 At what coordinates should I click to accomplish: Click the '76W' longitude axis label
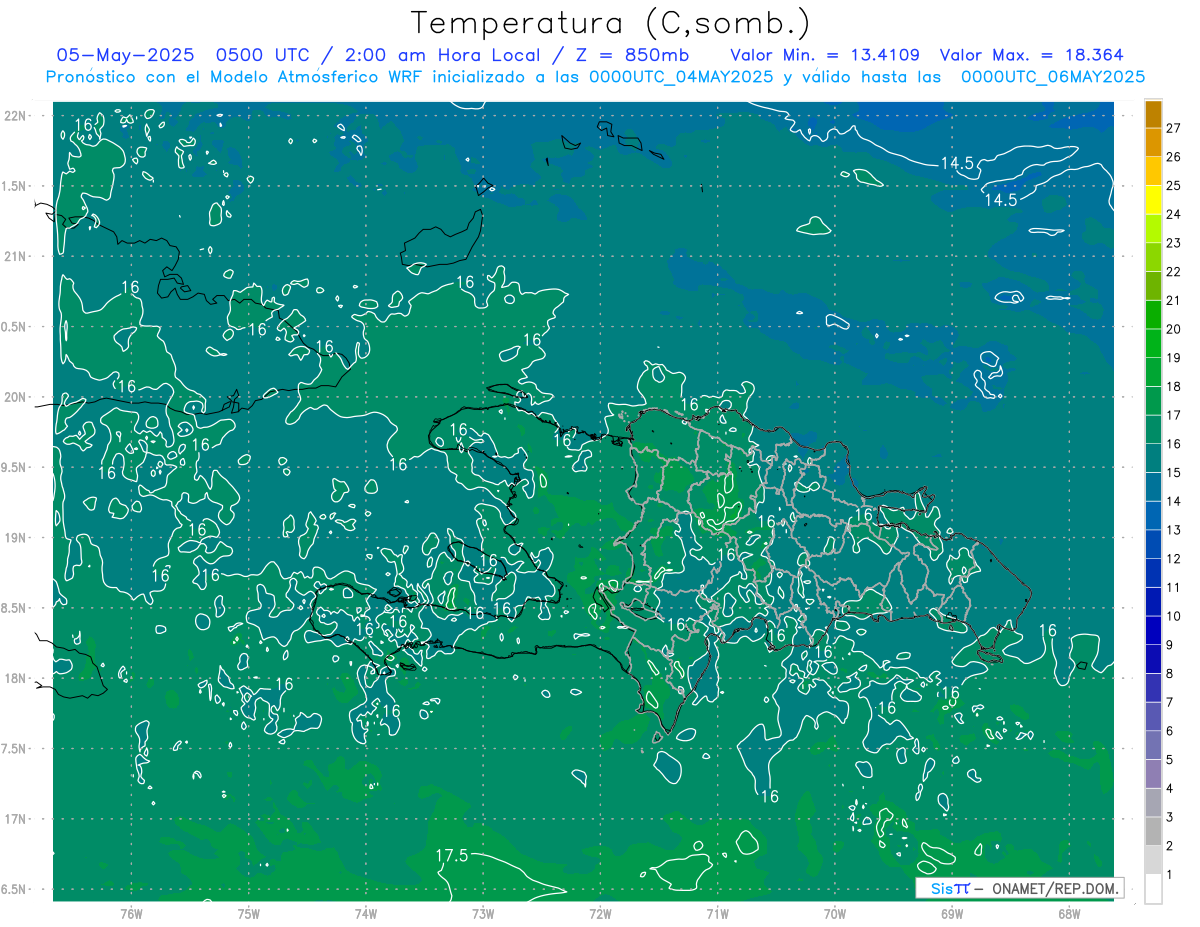point(131,914)
